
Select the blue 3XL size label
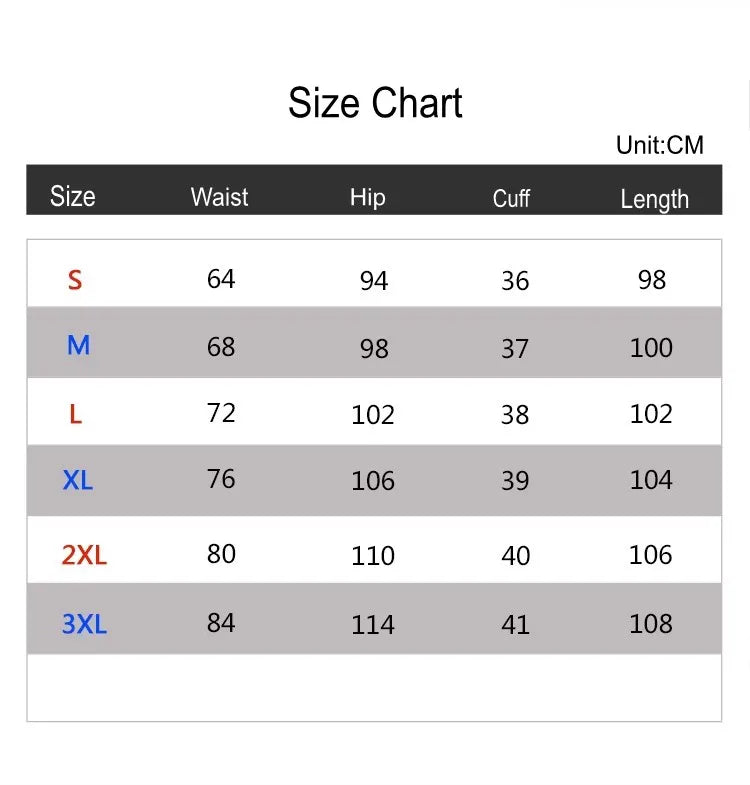pyautogui.click(x=84, y=625)
